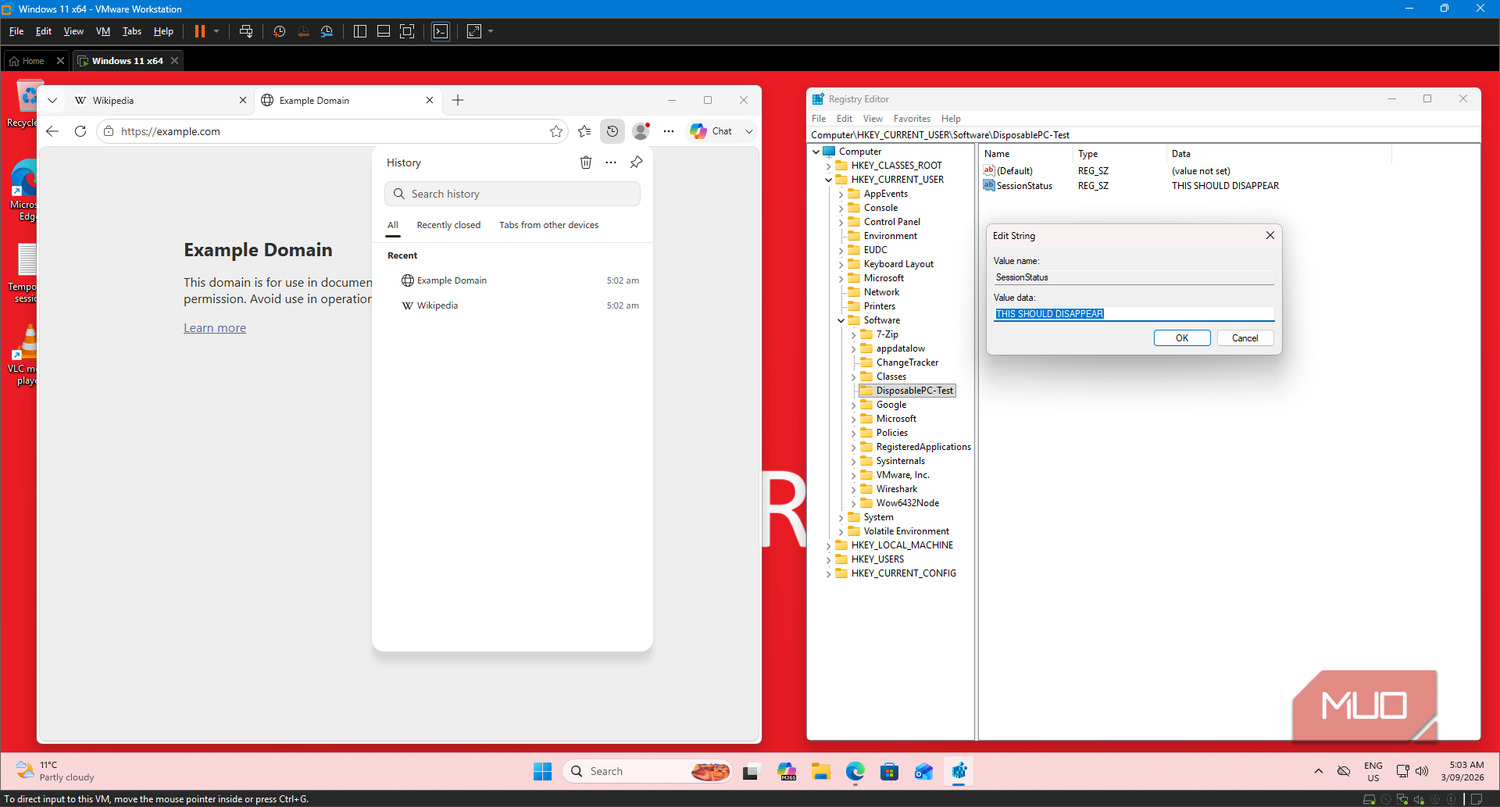Click the VMware stretch guest display icon
Image resolution: width=1500 pixels, height=807 pixels.
click(x=474, y=31)
